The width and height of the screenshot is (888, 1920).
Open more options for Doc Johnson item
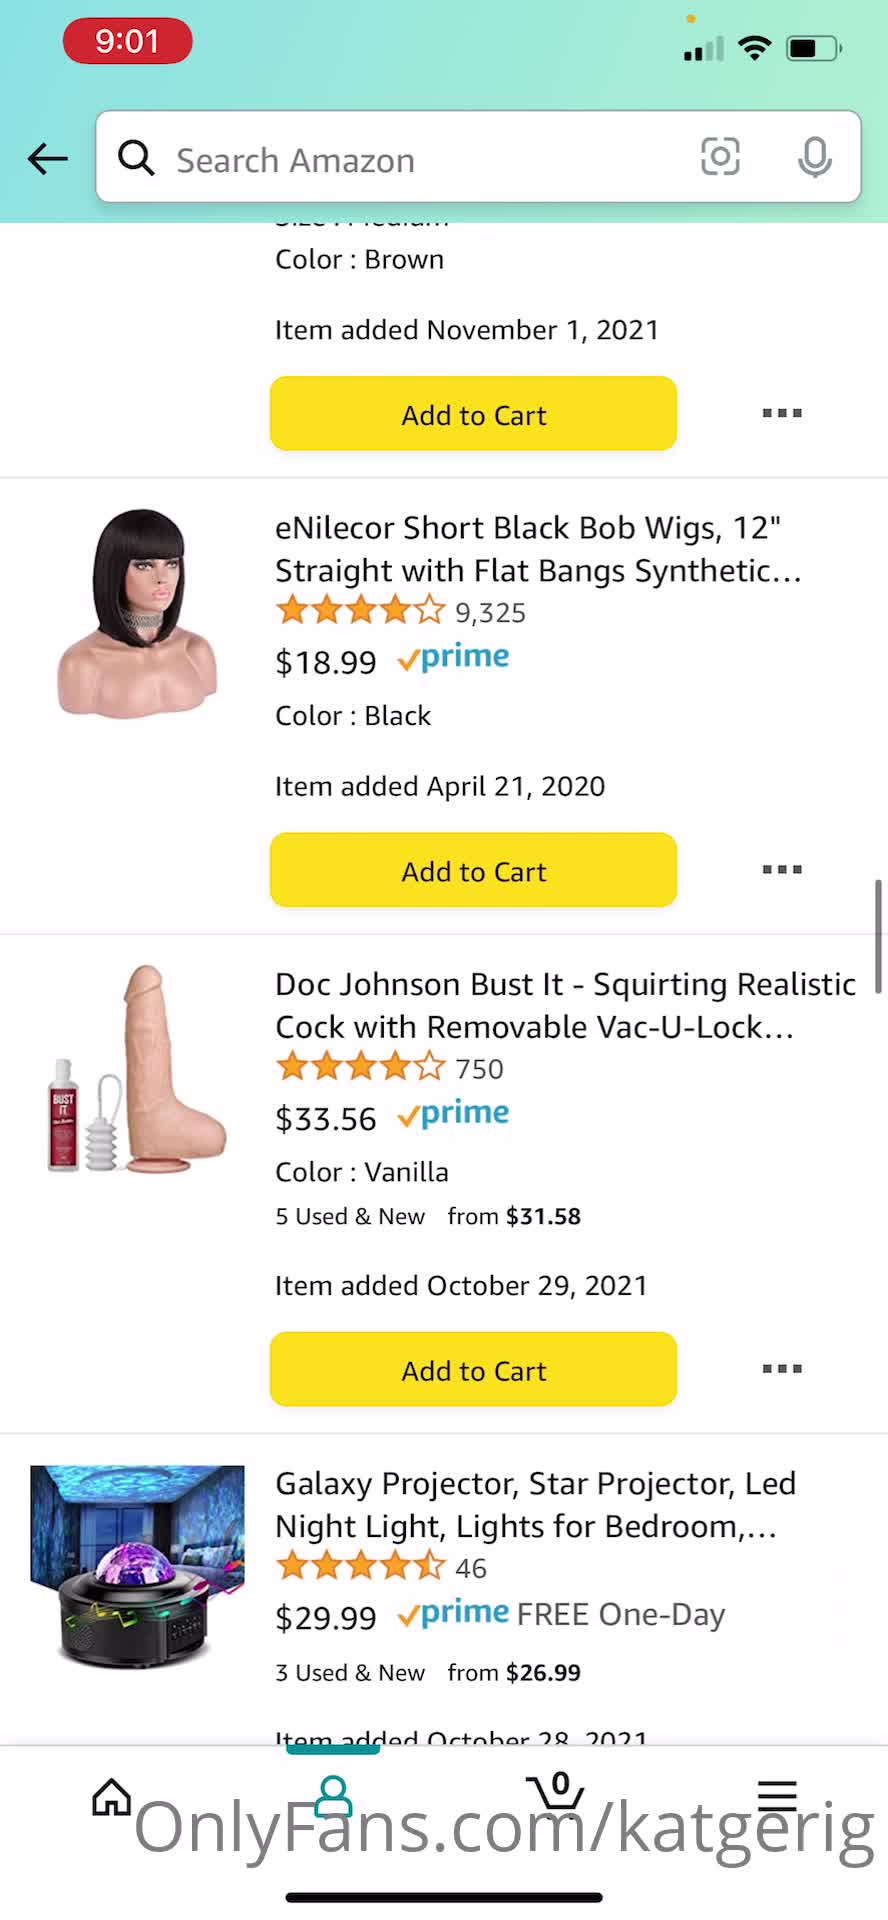click(x=782, y=1368)
